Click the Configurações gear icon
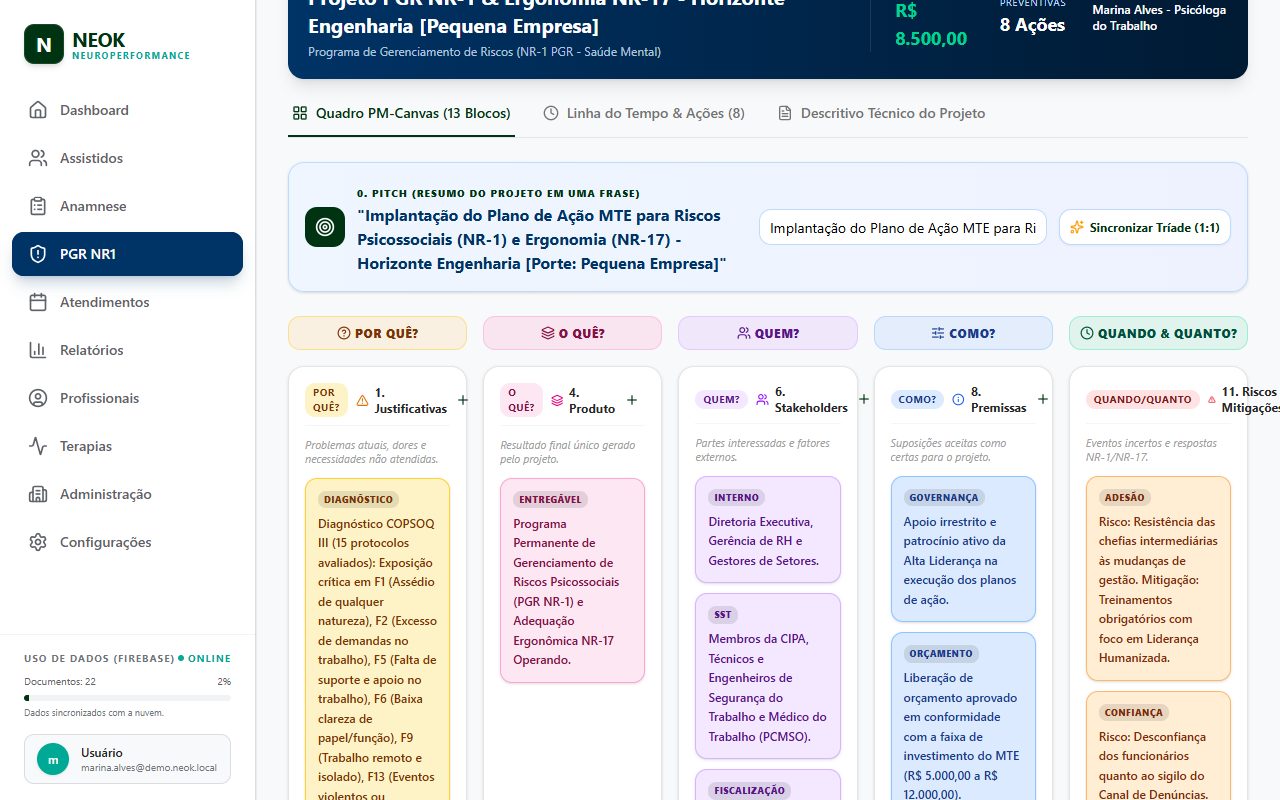The height and width of the screenshot is (800, 1280). point(38,542)
